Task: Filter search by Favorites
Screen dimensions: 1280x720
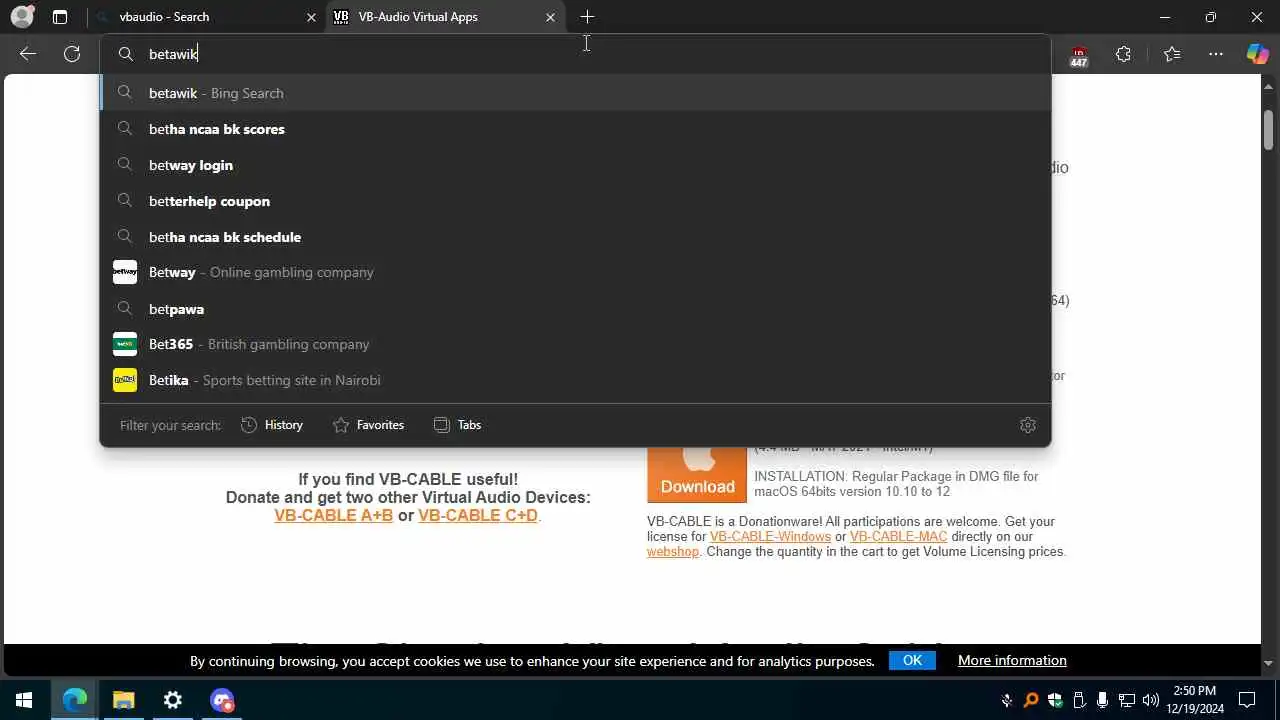Action: (x=368, y=425)
